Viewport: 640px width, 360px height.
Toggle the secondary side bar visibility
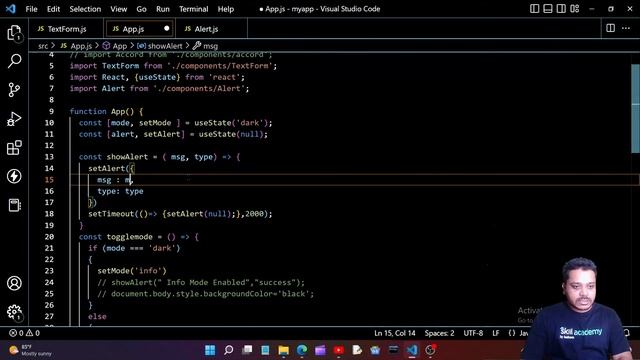tap(561, 9)
